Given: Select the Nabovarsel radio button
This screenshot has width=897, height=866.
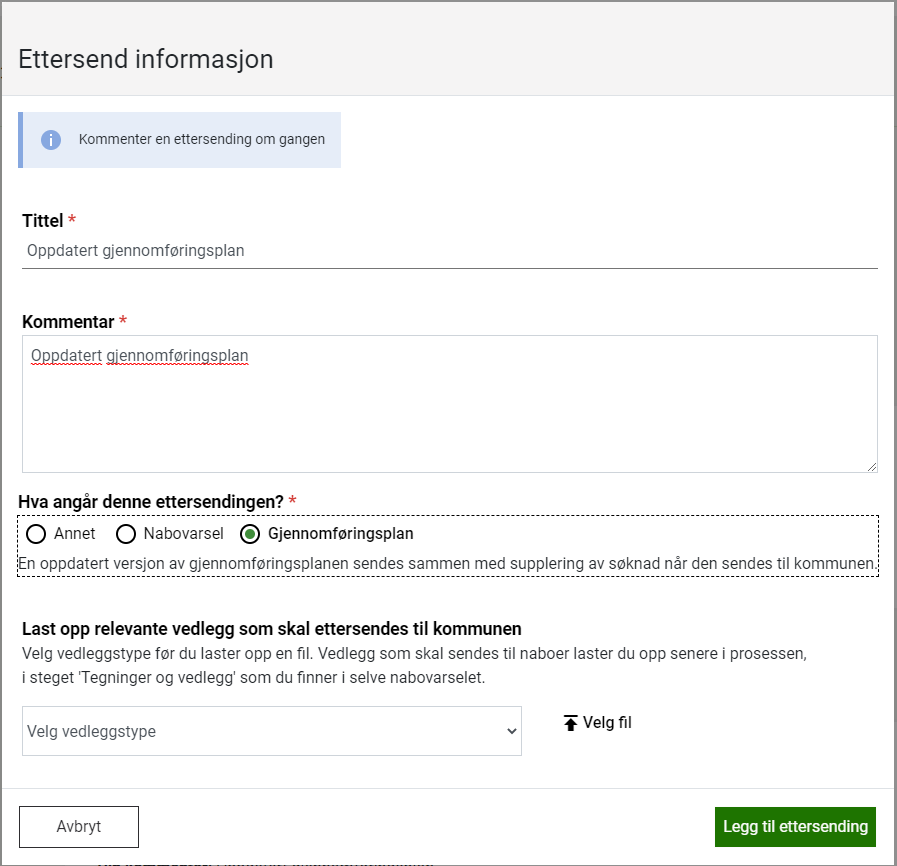Looking at the screenshot, I should point(126,534).
